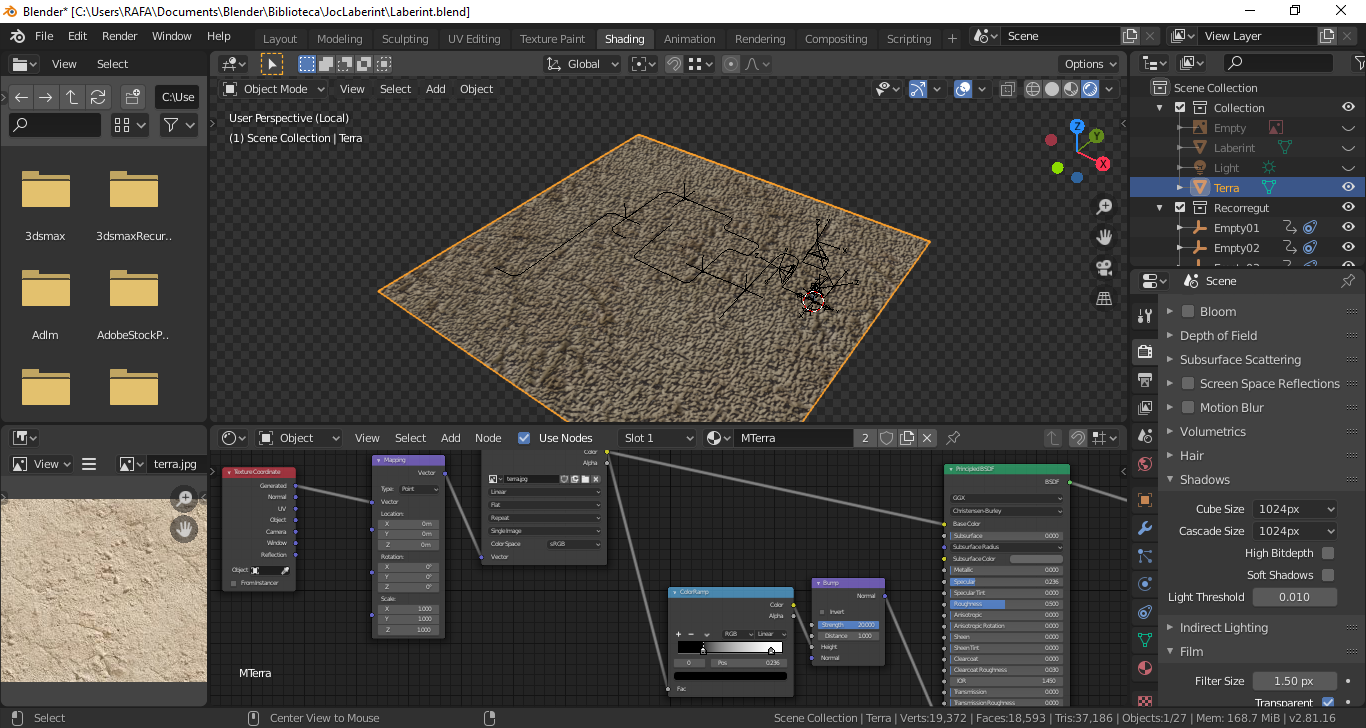Enable Screen Space Reflections checkbox
The width and height of the screenshot is (1366, 728).
click(x=1188, y=383)
